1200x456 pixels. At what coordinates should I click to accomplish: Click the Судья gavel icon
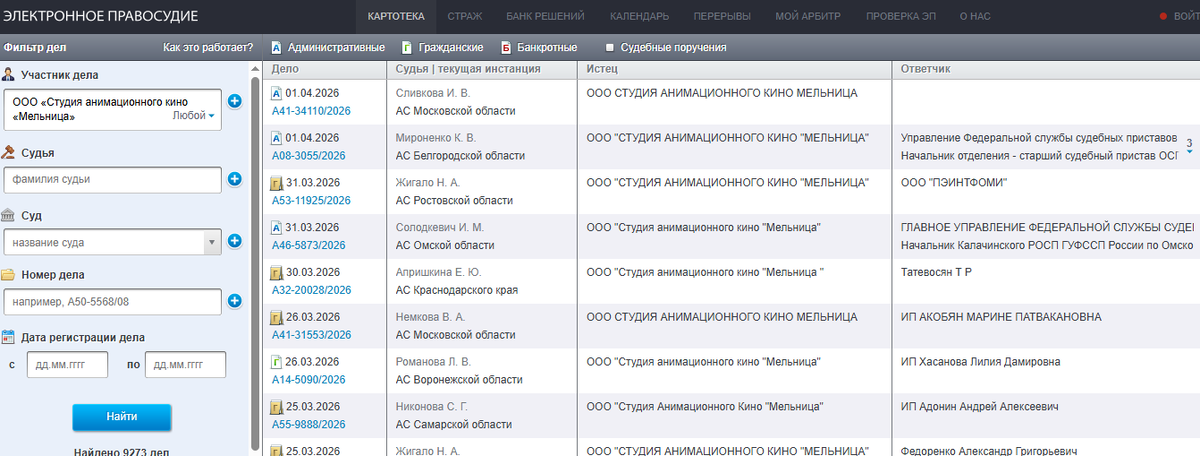[x=9, y=153]
